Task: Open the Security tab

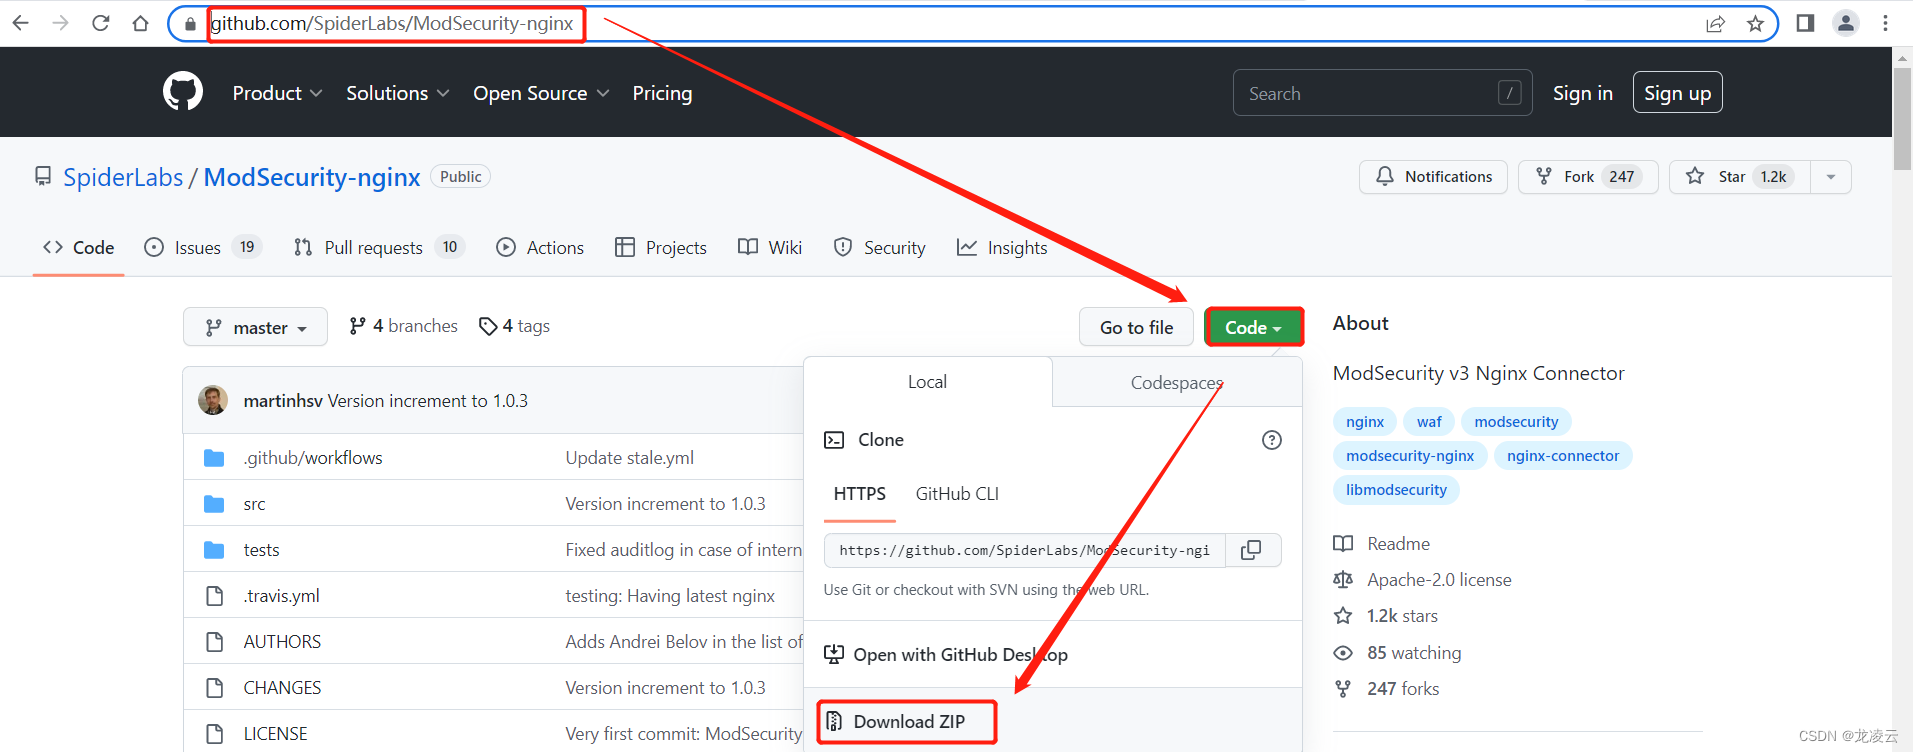Action: 880,247
